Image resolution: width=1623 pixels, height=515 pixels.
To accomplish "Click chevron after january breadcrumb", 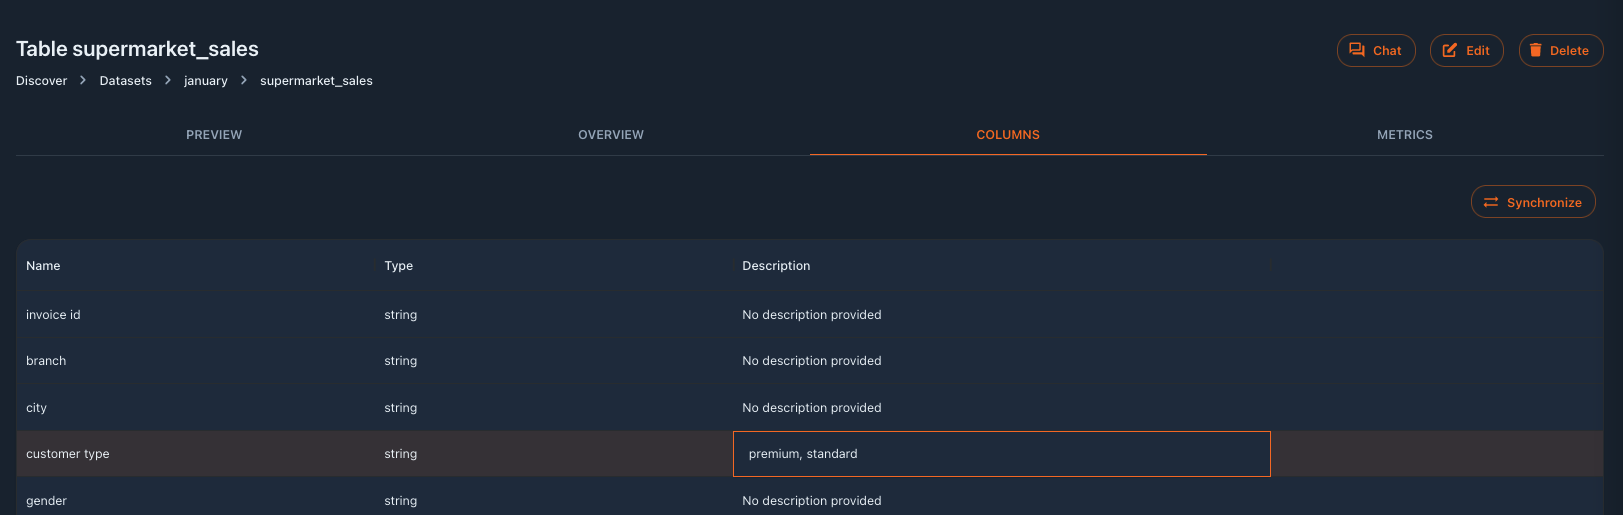I will [x=244, y=80].
